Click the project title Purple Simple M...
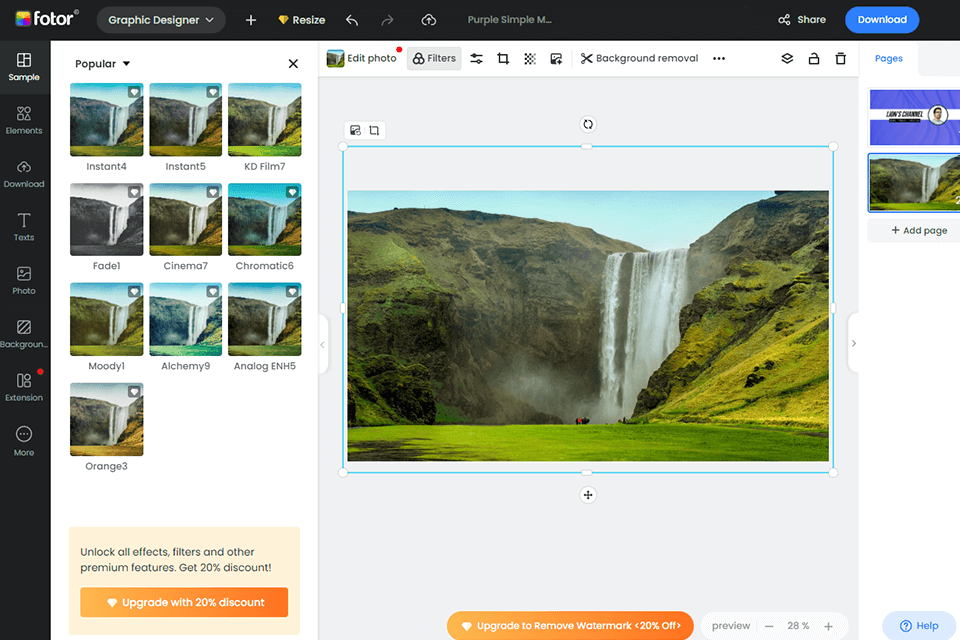 509,20
